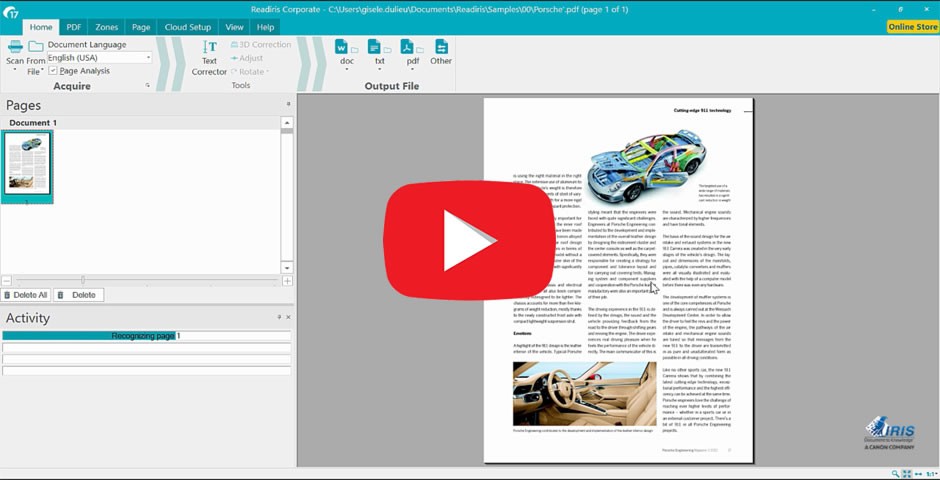Click the Document 1 header
The height and width of the screenshot is (480, 940).
click(x=33, y=122)
